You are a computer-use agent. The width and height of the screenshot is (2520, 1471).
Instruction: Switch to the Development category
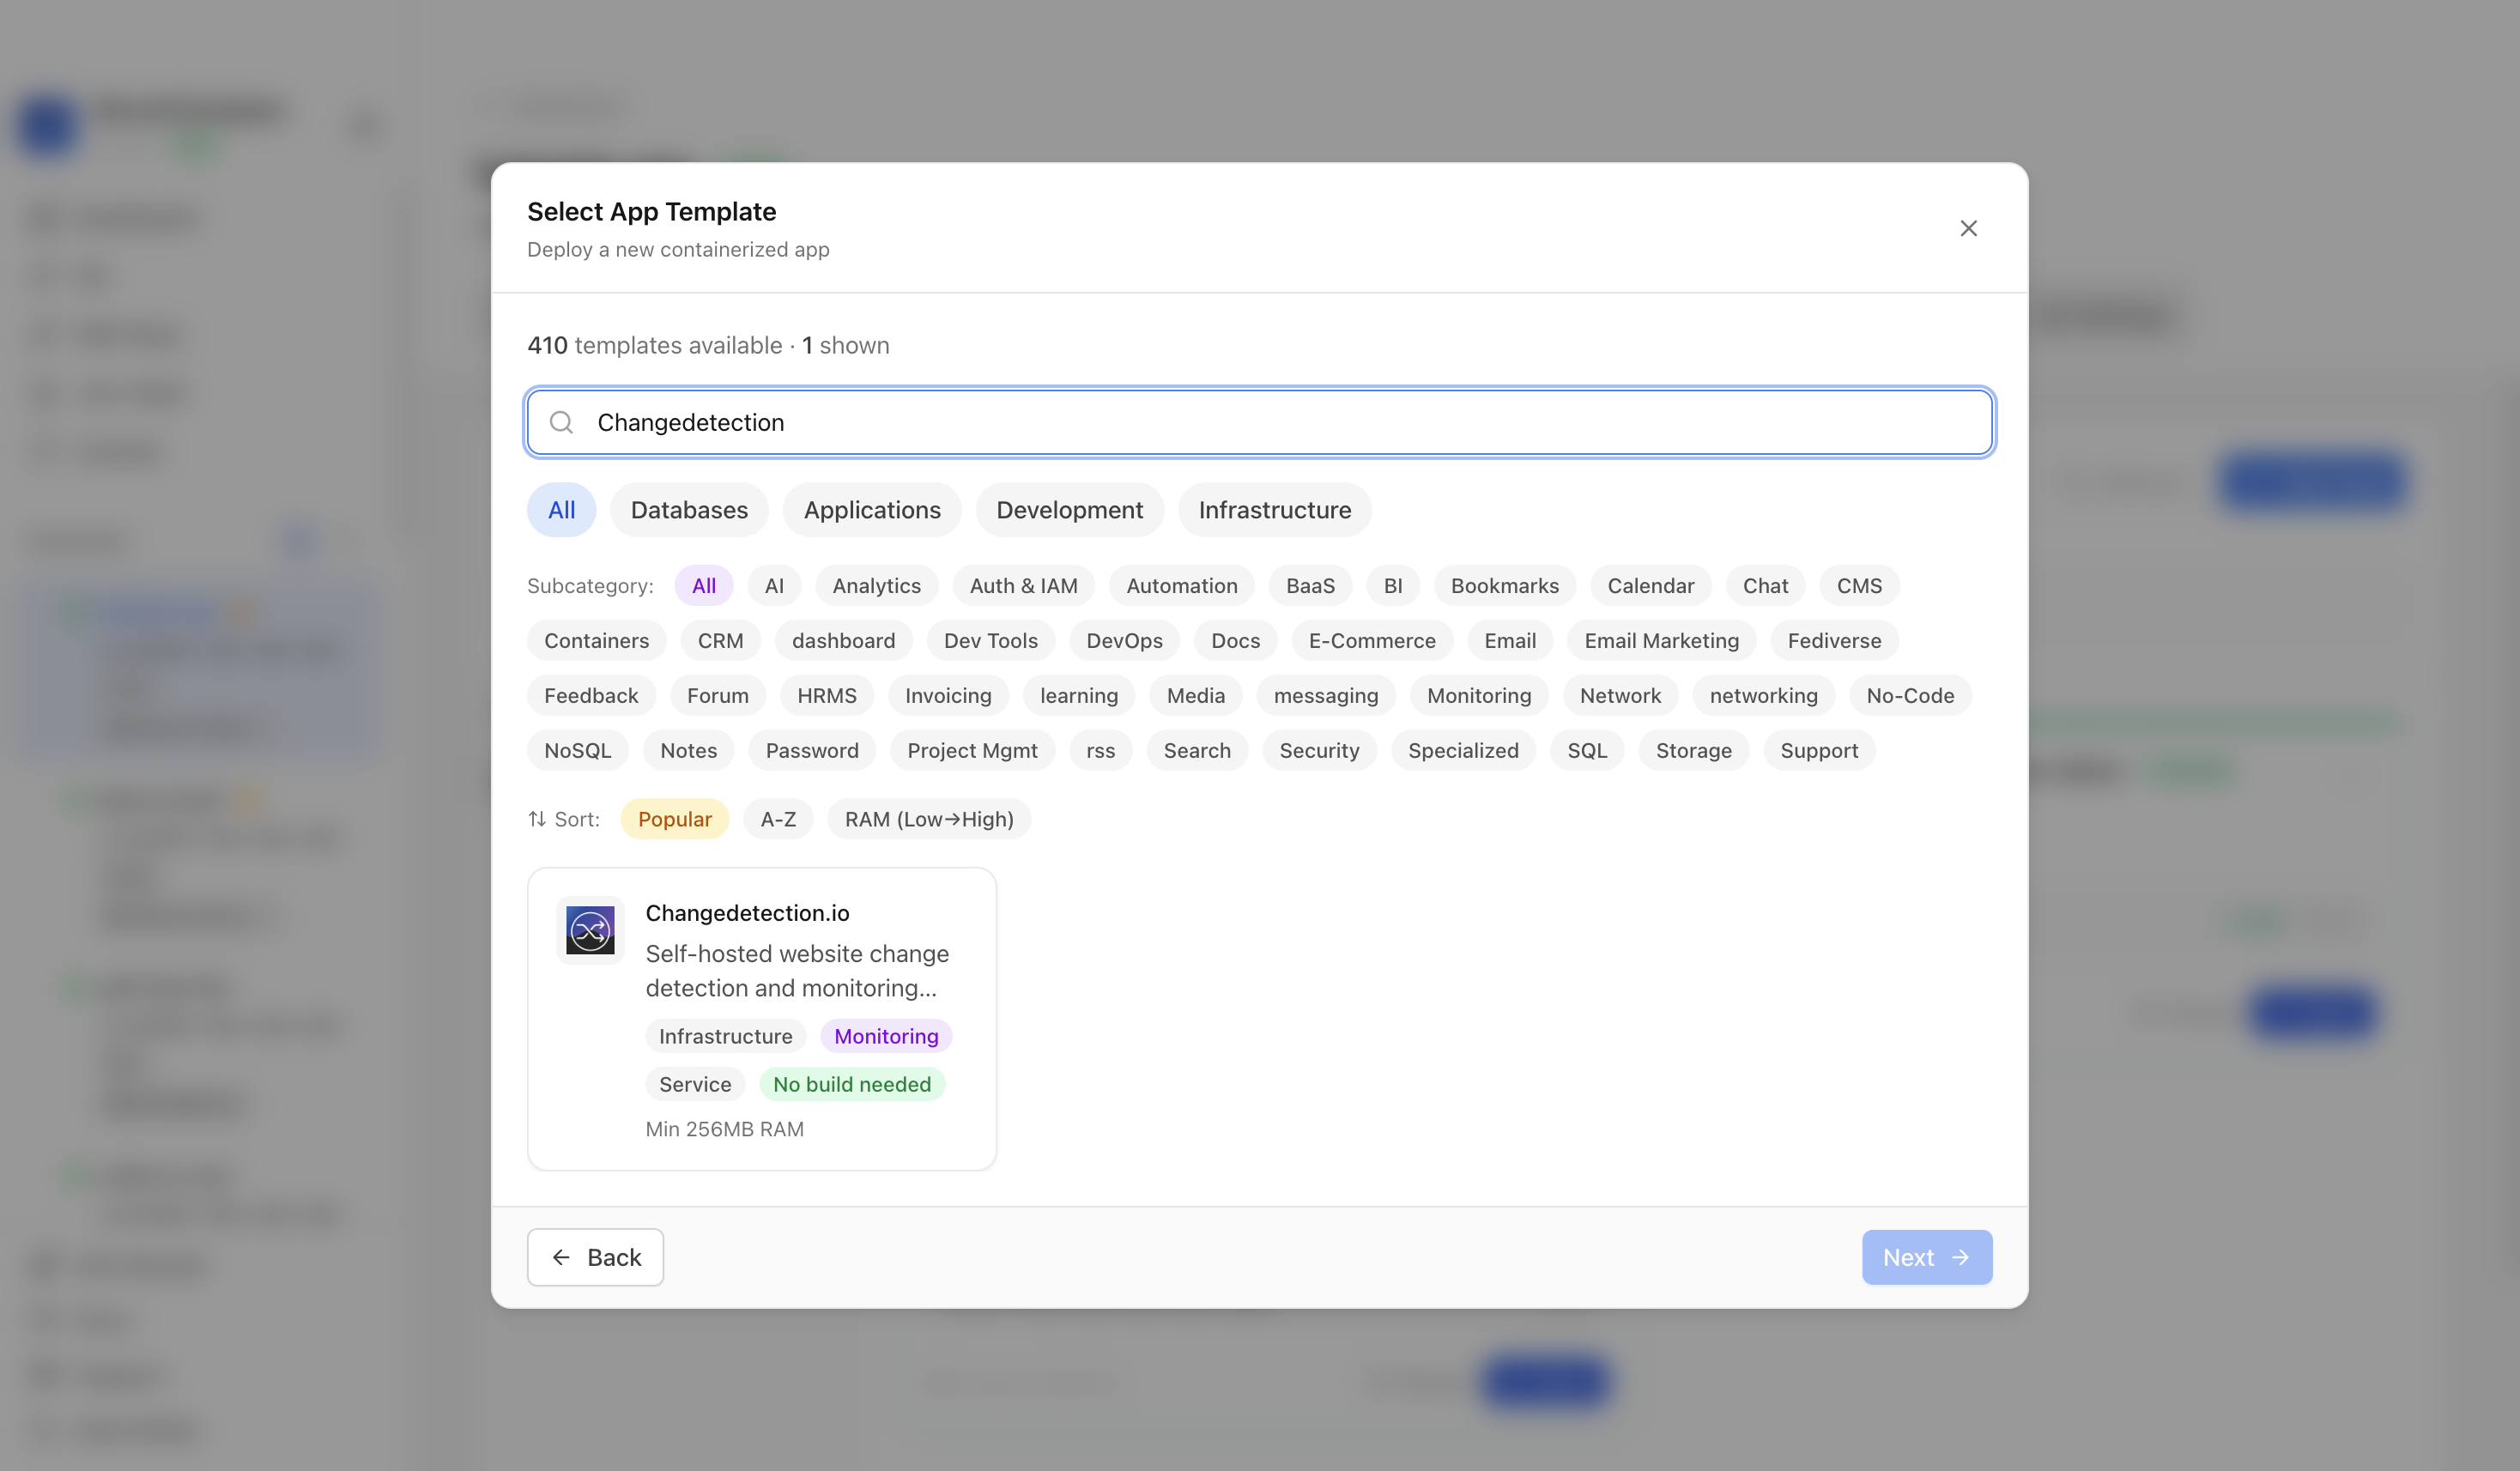click(x=1069, y=509)
